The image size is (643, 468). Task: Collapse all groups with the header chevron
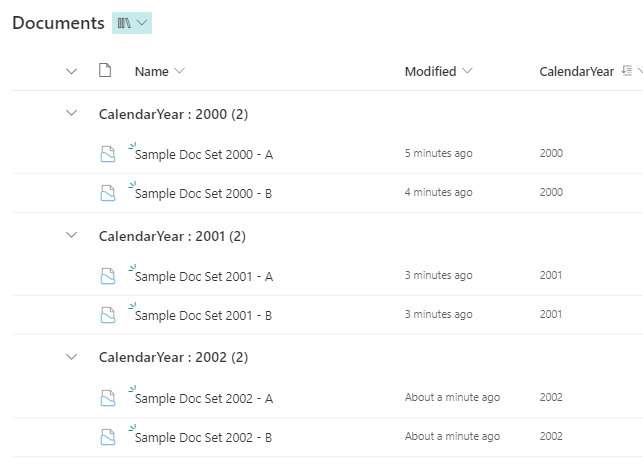71,71
